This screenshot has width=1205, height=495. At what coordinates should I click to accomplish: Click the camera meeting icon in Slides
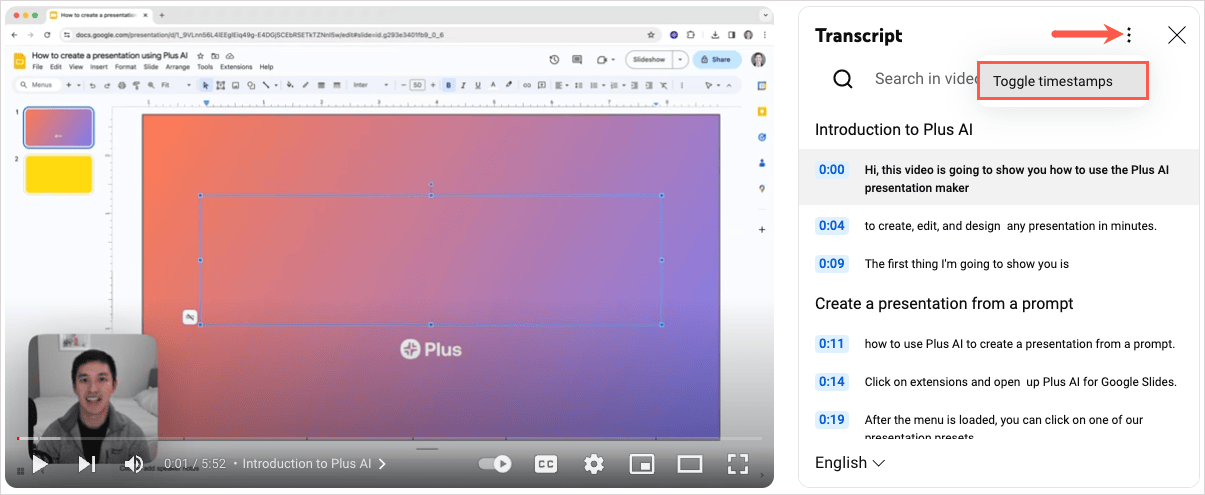tap(602, 60)
